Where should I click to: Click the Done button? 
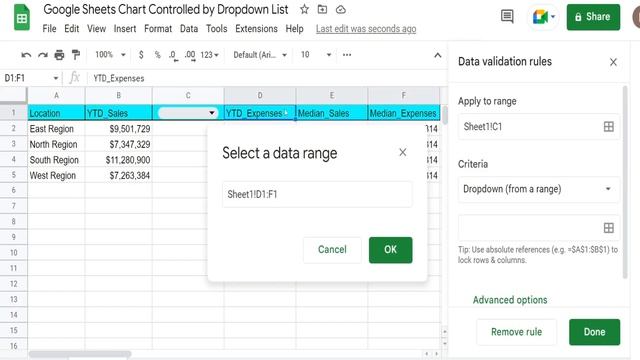click(x=594, y=332)
